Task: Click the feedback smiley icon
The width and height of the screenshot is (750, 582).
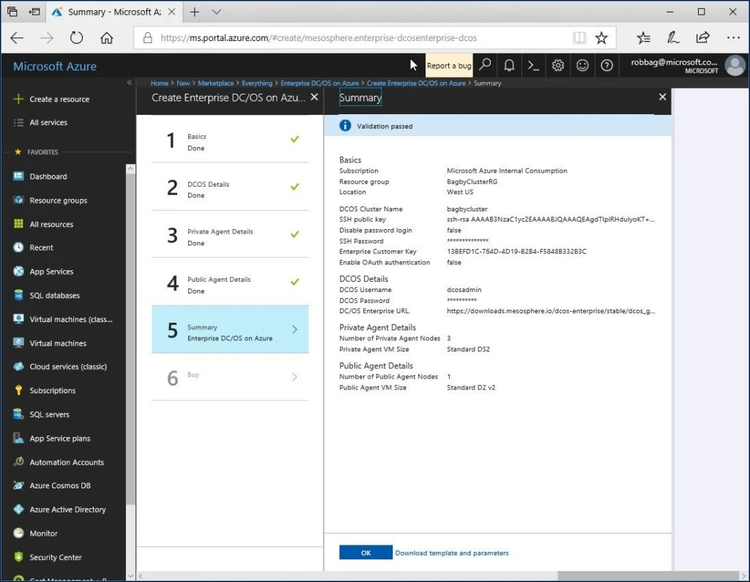Action: pos(582,65)
